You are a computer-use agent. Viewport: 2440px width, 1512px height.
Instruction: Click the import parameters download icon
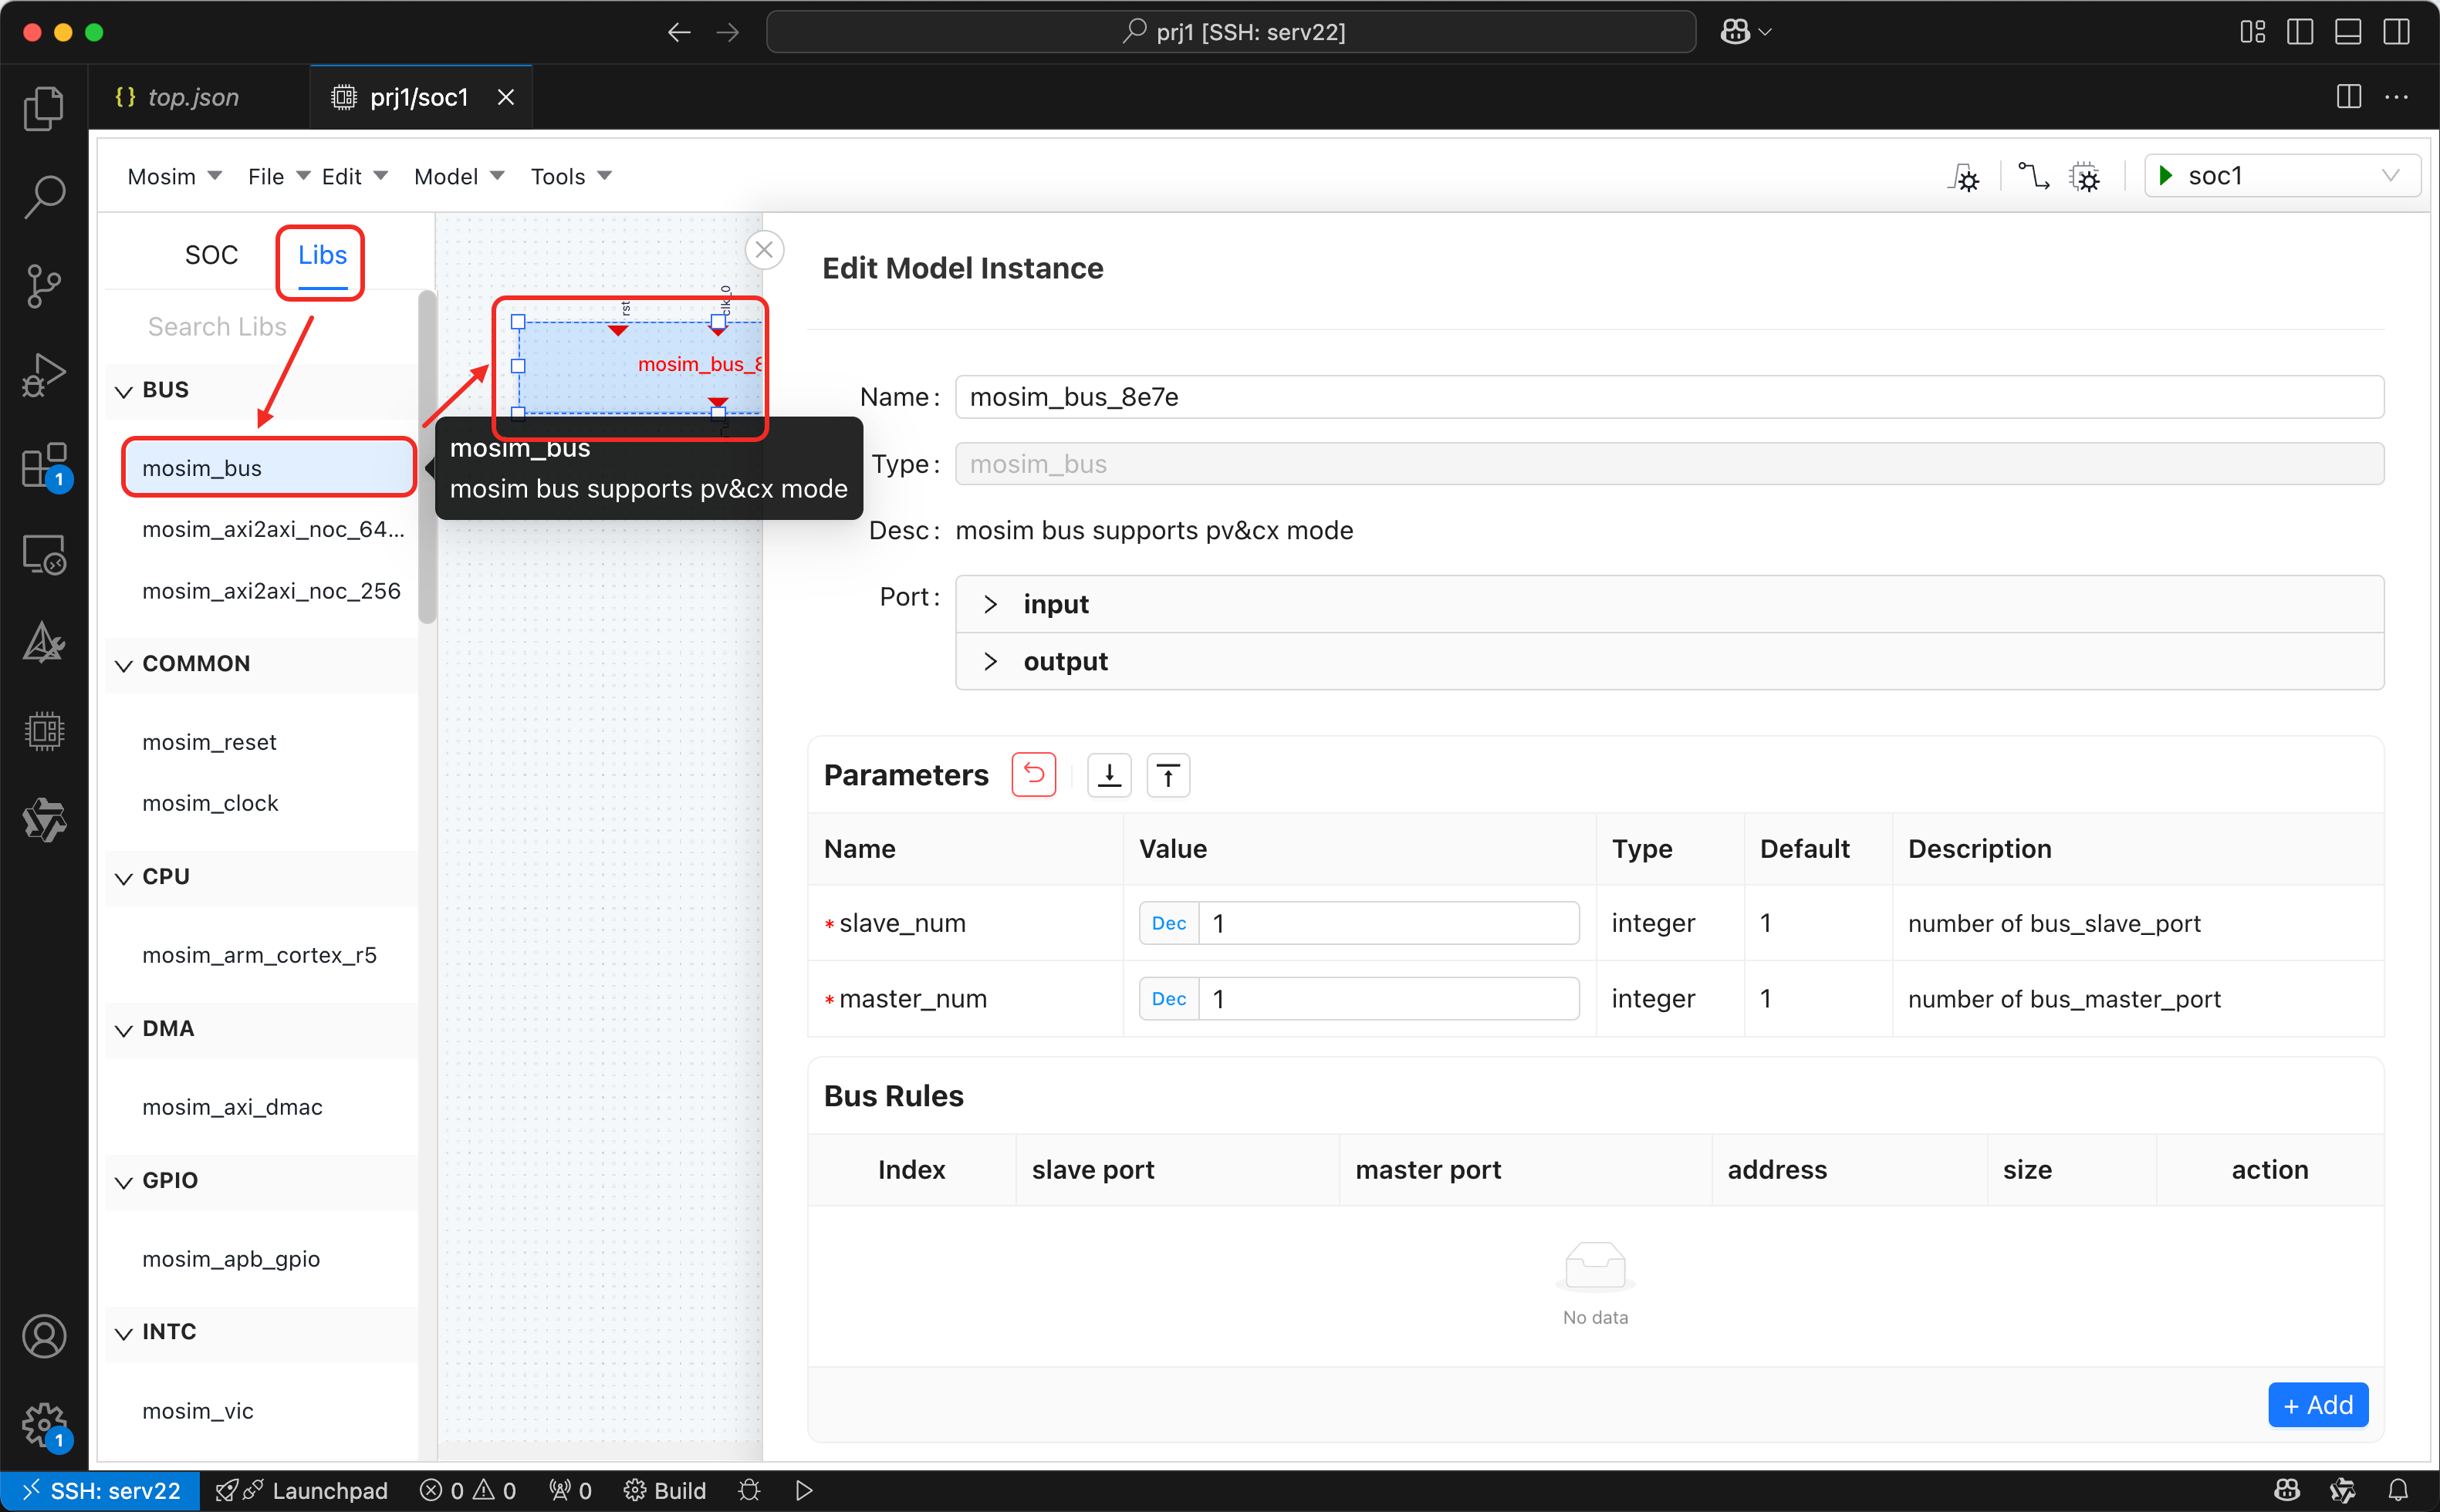click(x=1109, y=775)
